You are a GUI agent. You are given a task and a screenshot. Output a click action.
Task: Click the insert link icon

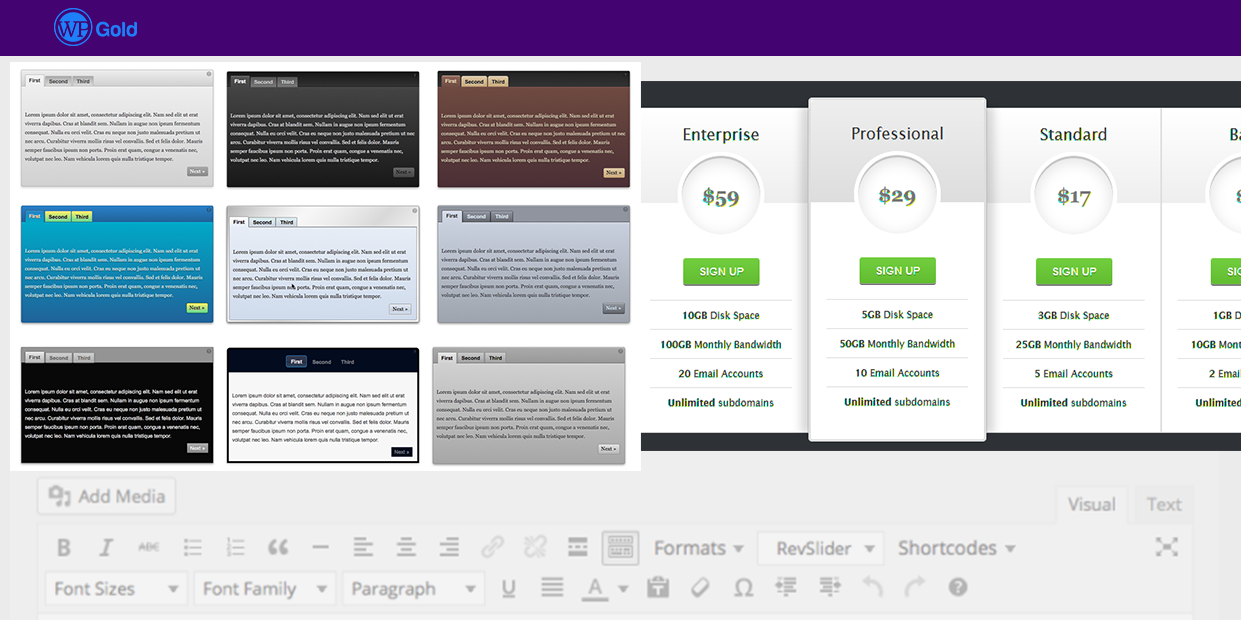pos(492,548)
